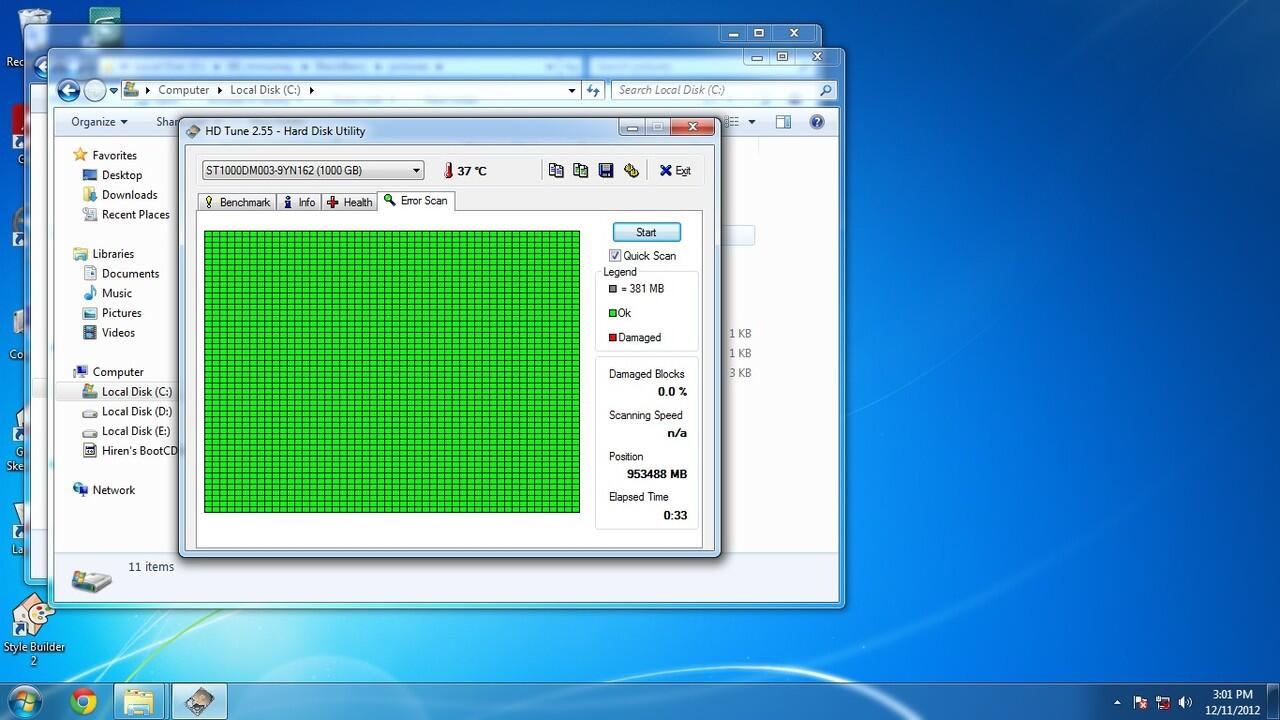1280x720 pixels.
Task: Click HD Tune taskbar button
Action: pyautogui.click(x=200, y=701)
